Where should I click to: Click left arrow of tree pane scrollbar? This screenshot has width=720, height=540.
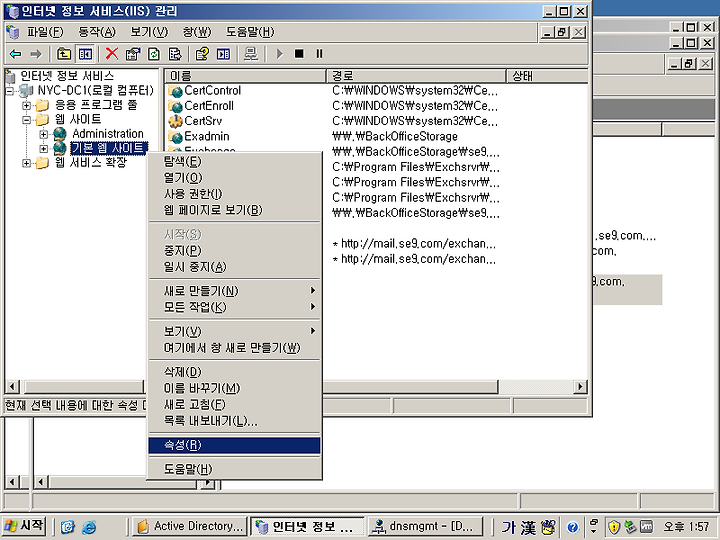pos(12,387)
